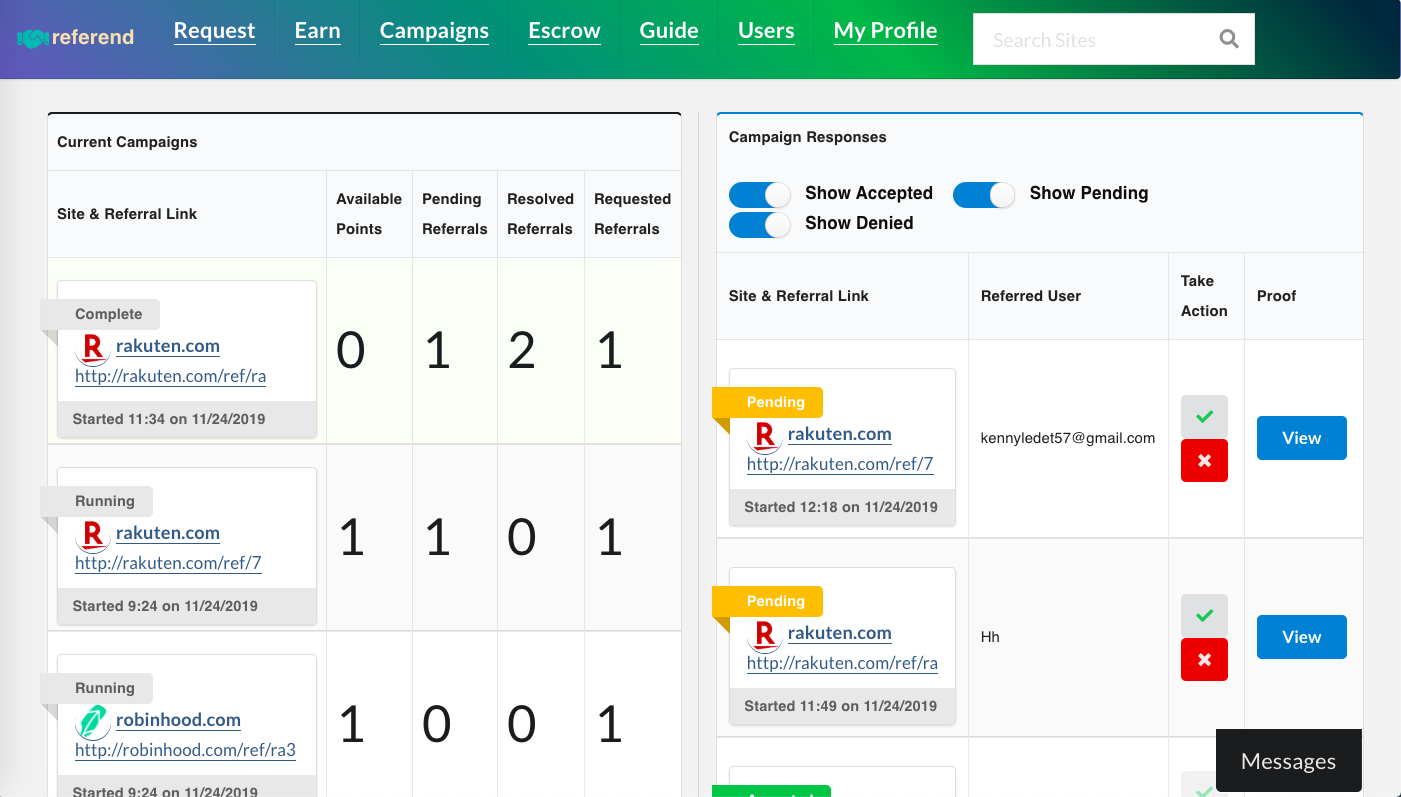Click Resolved Referrals value 2 for Complete campaign

click(x=522, y=351)
